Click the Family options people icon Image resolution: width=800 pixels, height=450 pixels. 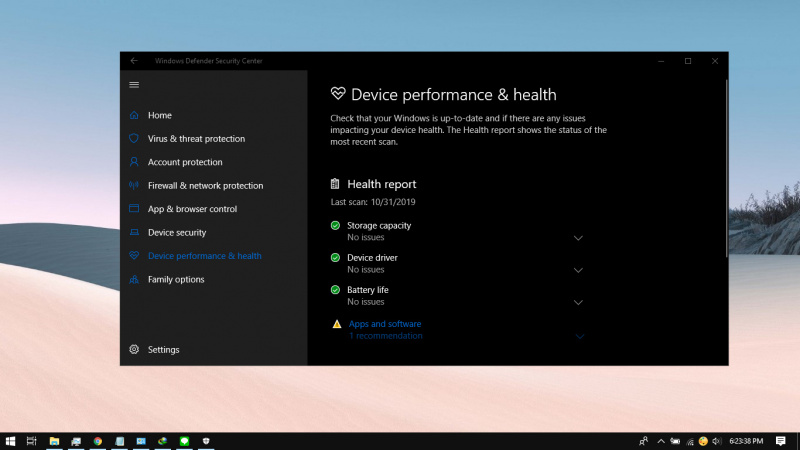[x=134, y=279]
